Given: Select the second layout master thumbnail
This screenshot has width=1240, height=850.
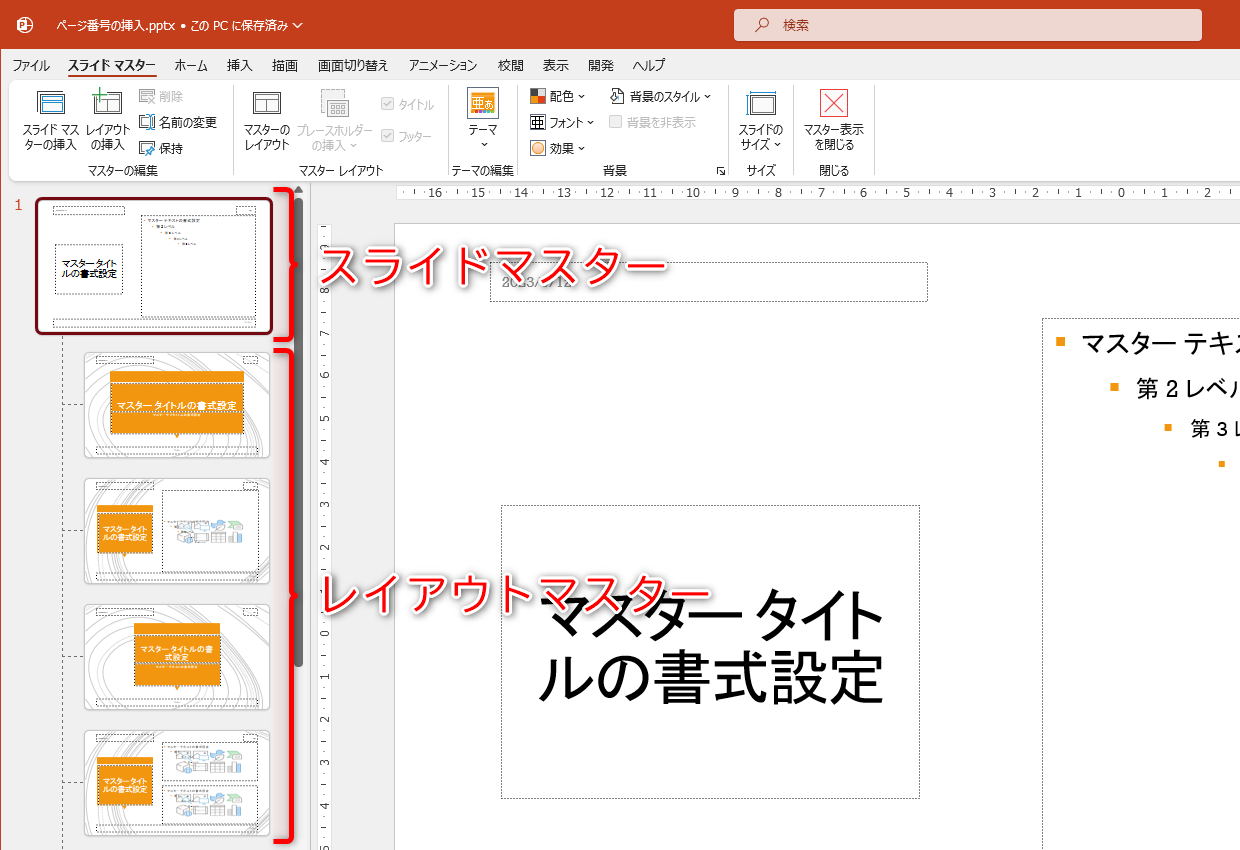Looking at the screenshot, I should 176,531.
